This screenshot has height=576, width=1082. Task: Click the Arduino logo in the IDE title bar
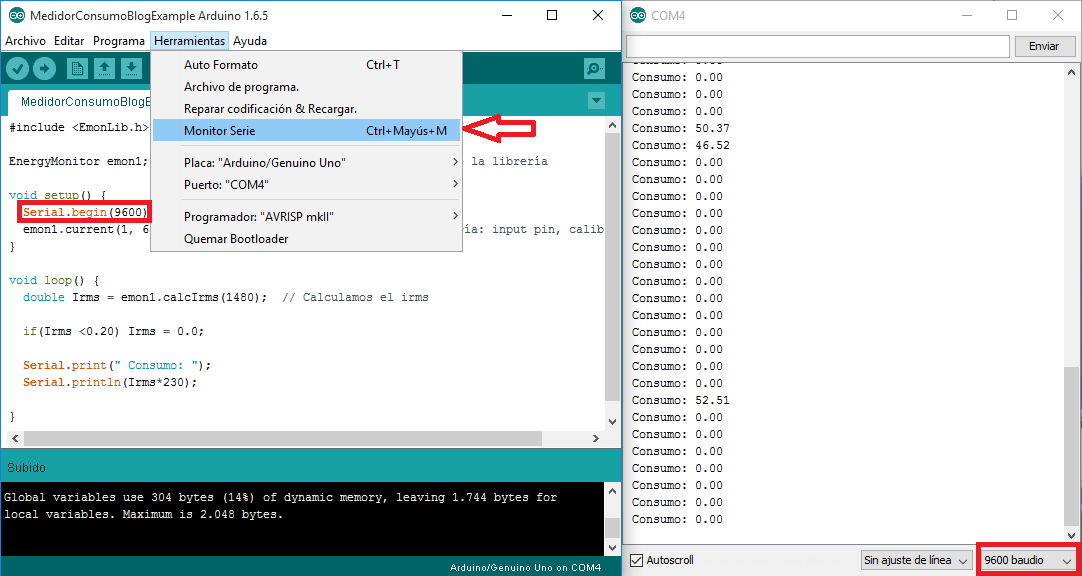click(x=16, y=15)
